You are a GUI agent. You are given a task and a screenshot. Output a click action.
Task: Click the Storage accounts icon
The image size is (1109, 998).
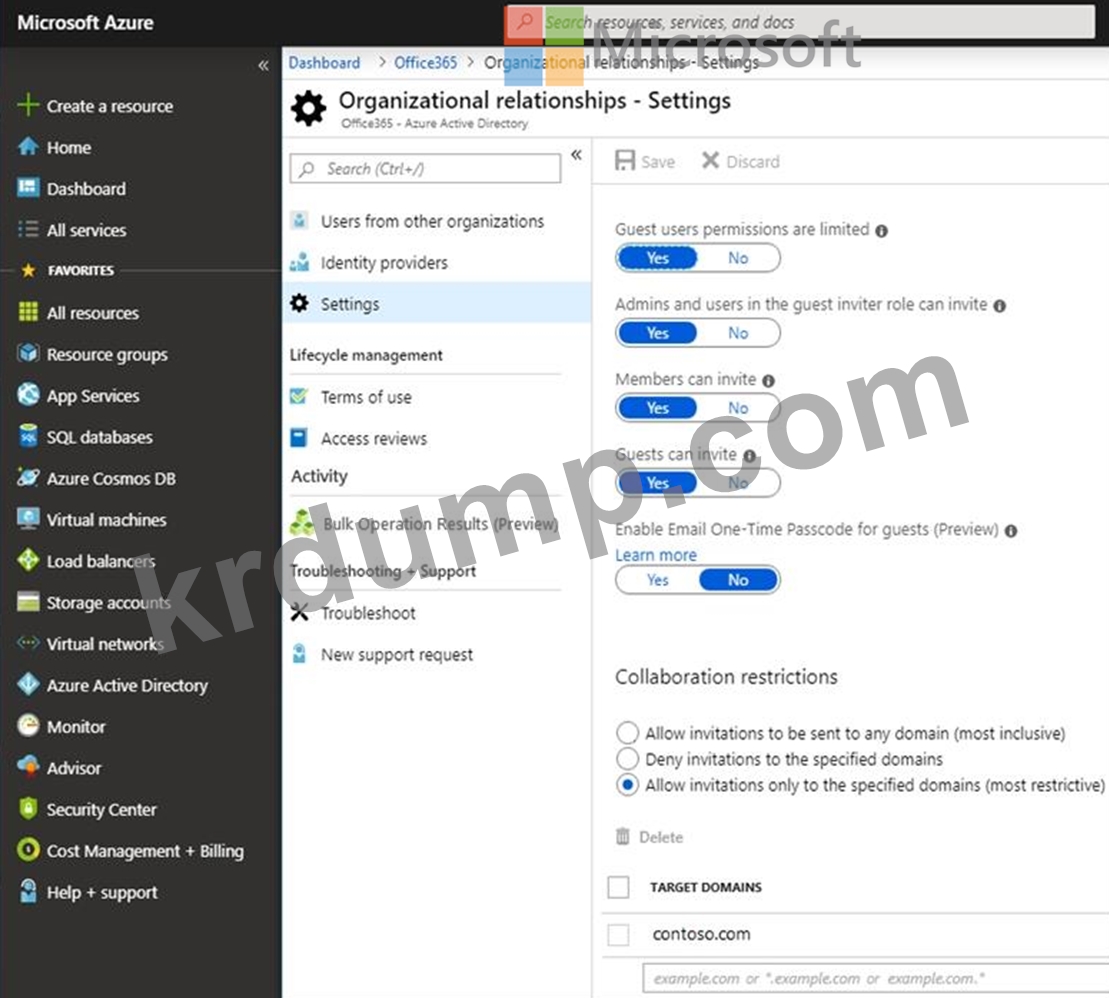28,603
